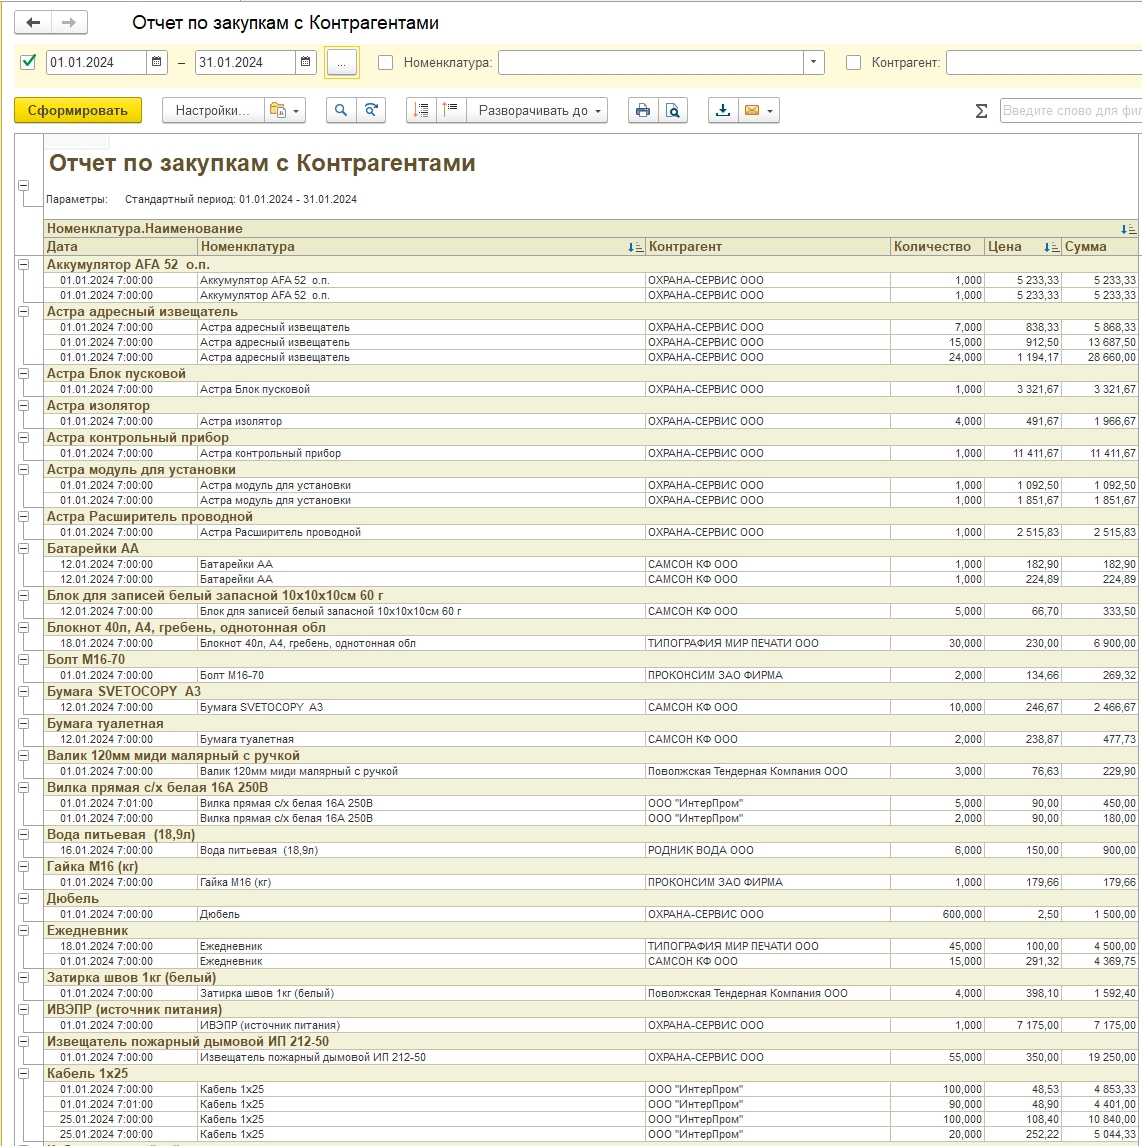Image resolution: width=1142 pixels, height=1146 pixels.
Task: Collapse the Кабель 1х25 group
Action: click(23, 1074)
